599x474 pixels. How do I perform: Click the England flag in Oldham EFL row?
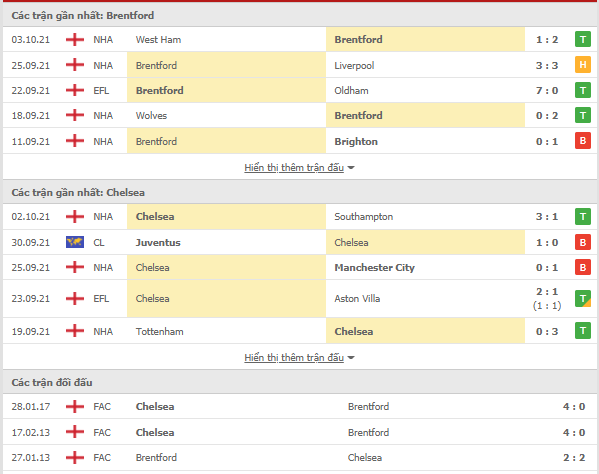pyautogui.click(x=75, y=91)
